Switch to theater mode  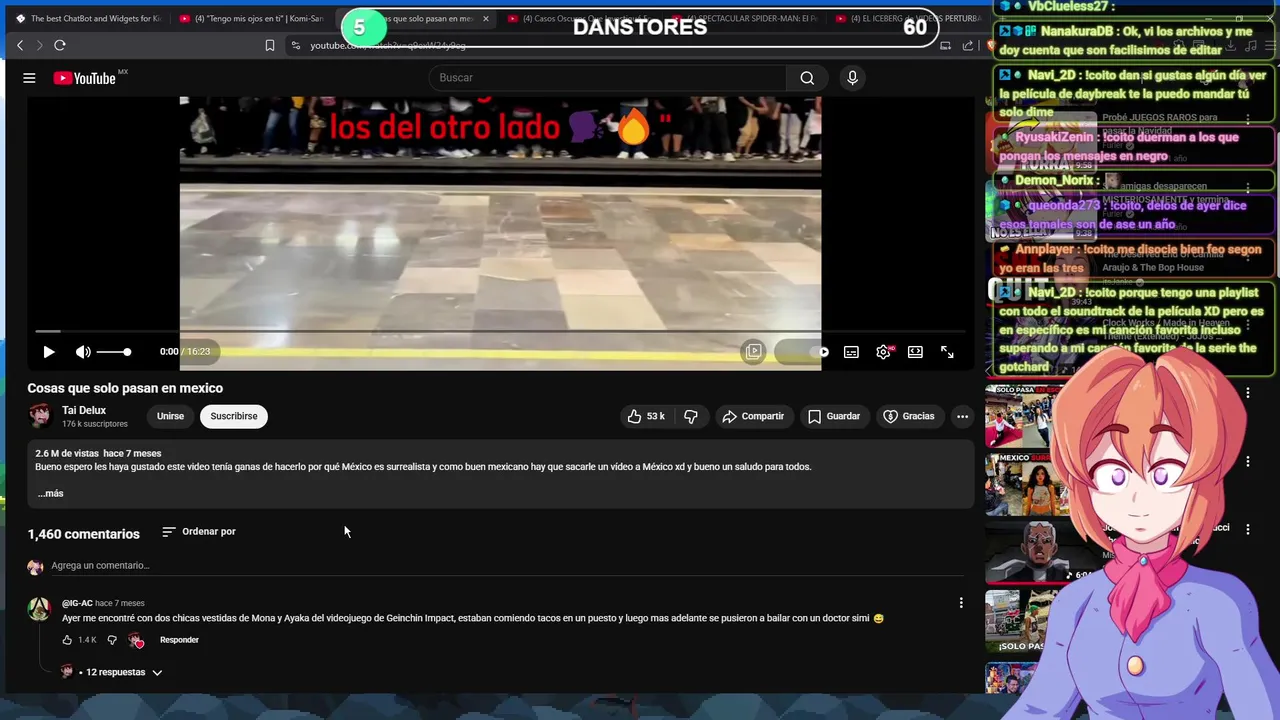(915, 352)
